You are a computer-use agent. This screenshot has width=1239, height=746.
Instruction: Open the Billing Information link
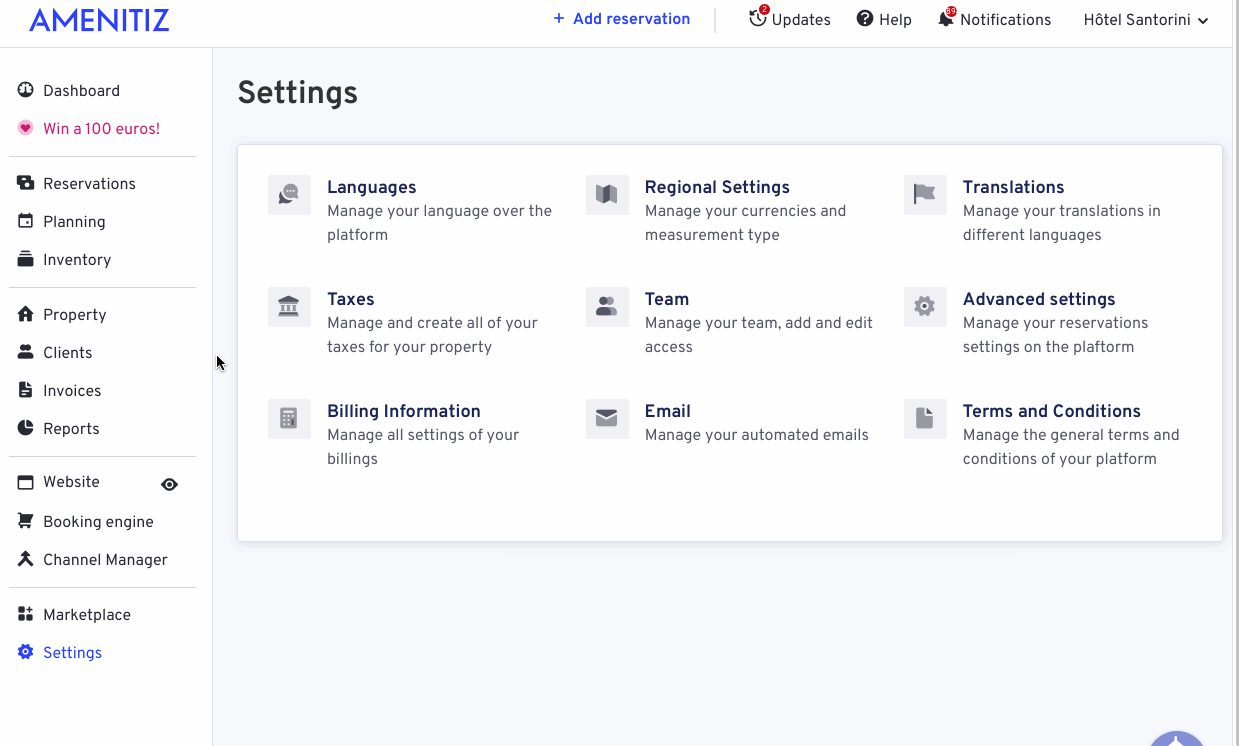pos(404,411)
